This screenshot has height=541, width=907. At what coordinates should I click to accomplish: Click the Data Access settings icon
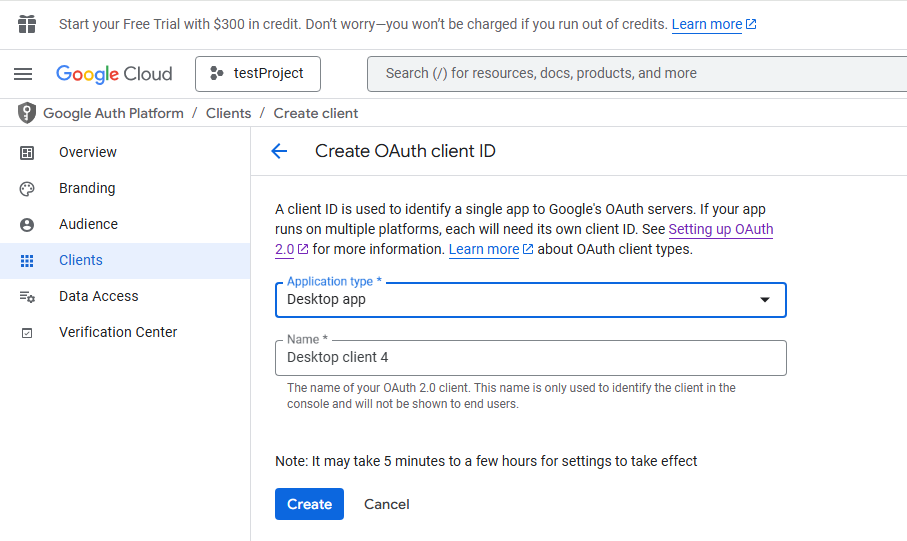click(x=27, y=297)
